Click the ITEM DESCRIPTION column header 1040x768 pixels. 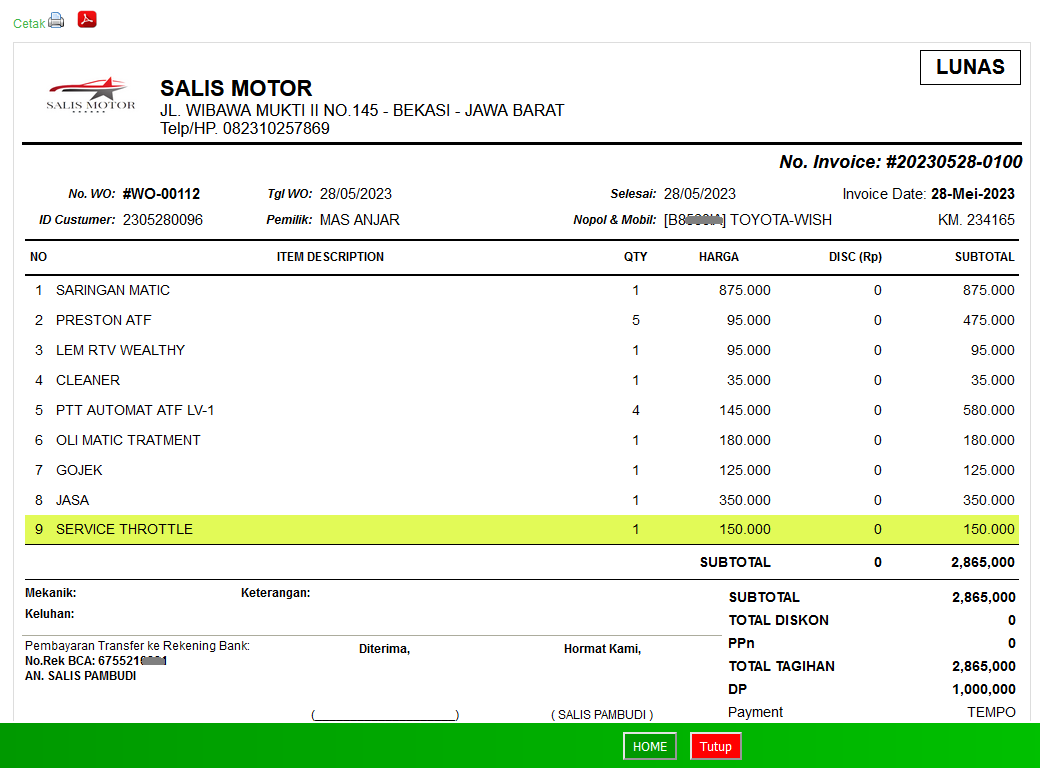(x=330, y=257)
